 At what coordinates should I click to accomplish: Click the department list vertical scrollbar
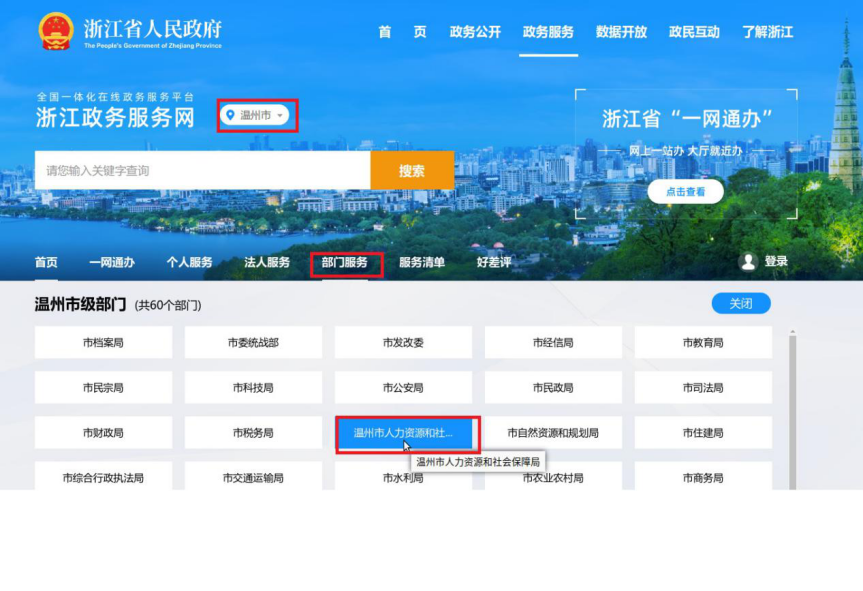793,400
